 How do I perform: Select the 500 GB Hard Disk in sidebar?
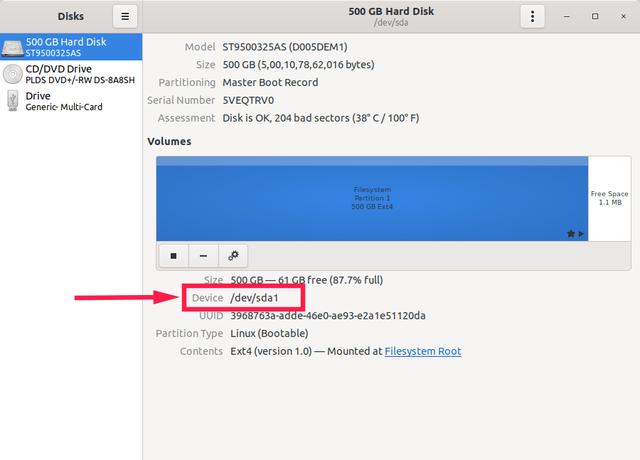(71, 47)
